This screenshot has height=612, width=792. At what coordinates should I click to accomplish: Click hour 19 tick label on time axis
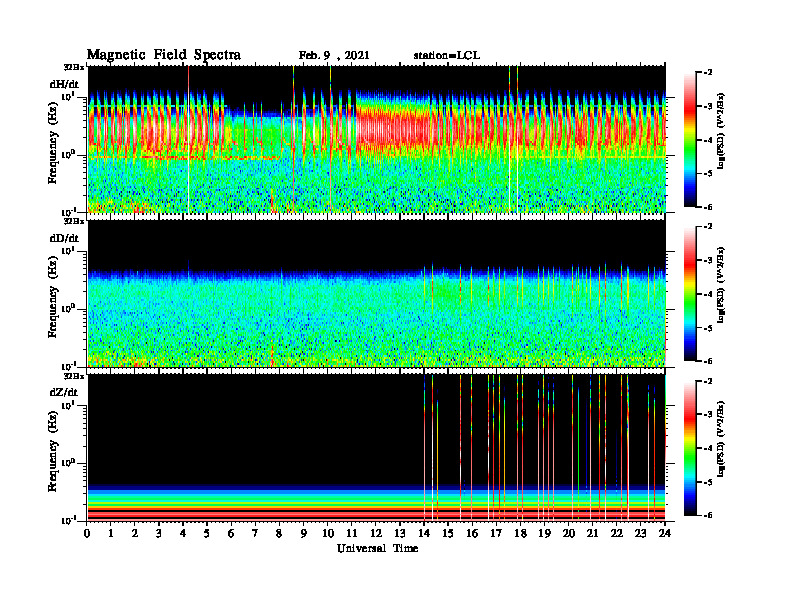point(544,534)
